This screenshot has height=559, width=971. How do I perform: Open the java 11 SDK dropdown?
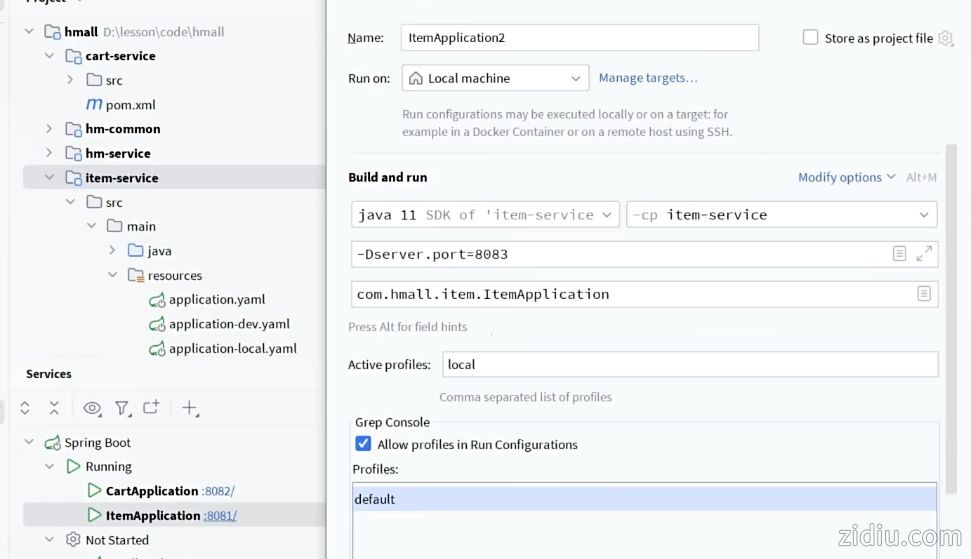[x=484, y=215]
